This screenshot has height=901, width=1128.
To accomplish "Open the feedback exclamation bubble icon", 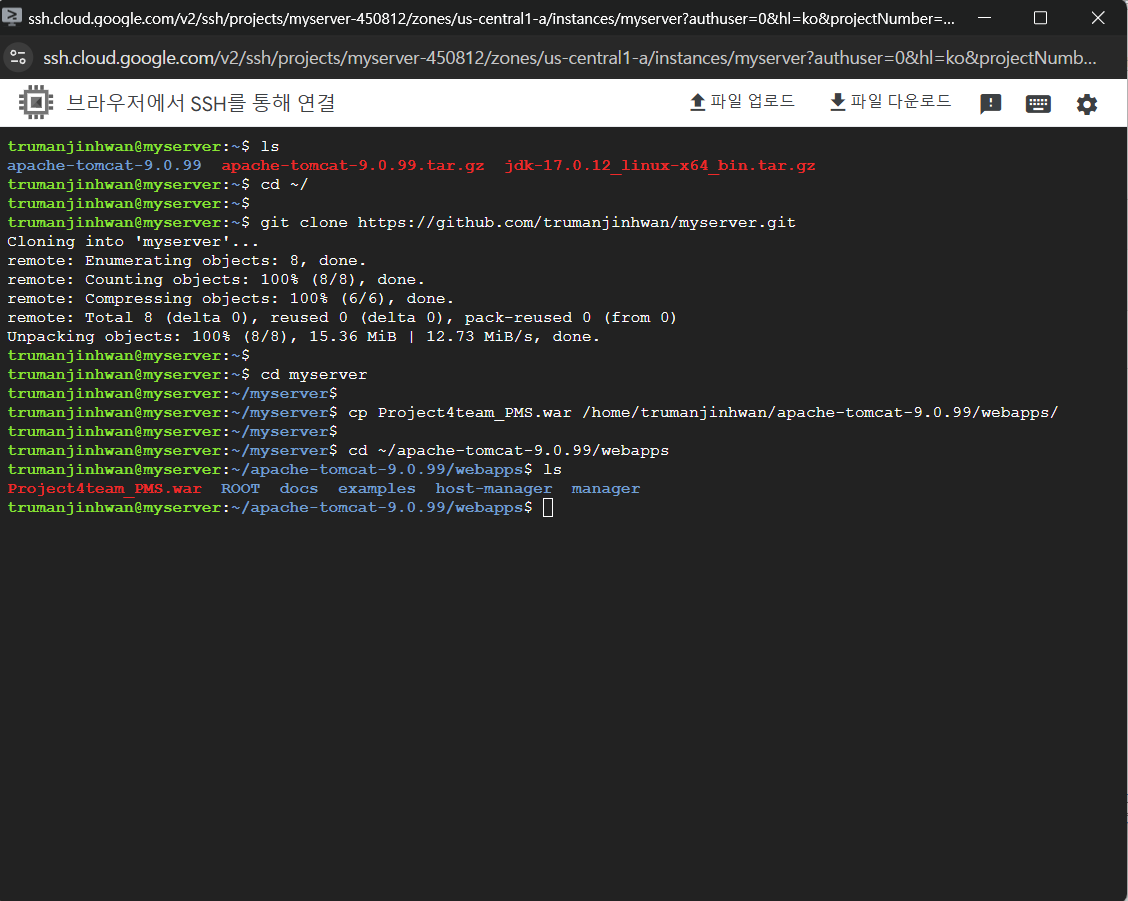I will 990,104.
